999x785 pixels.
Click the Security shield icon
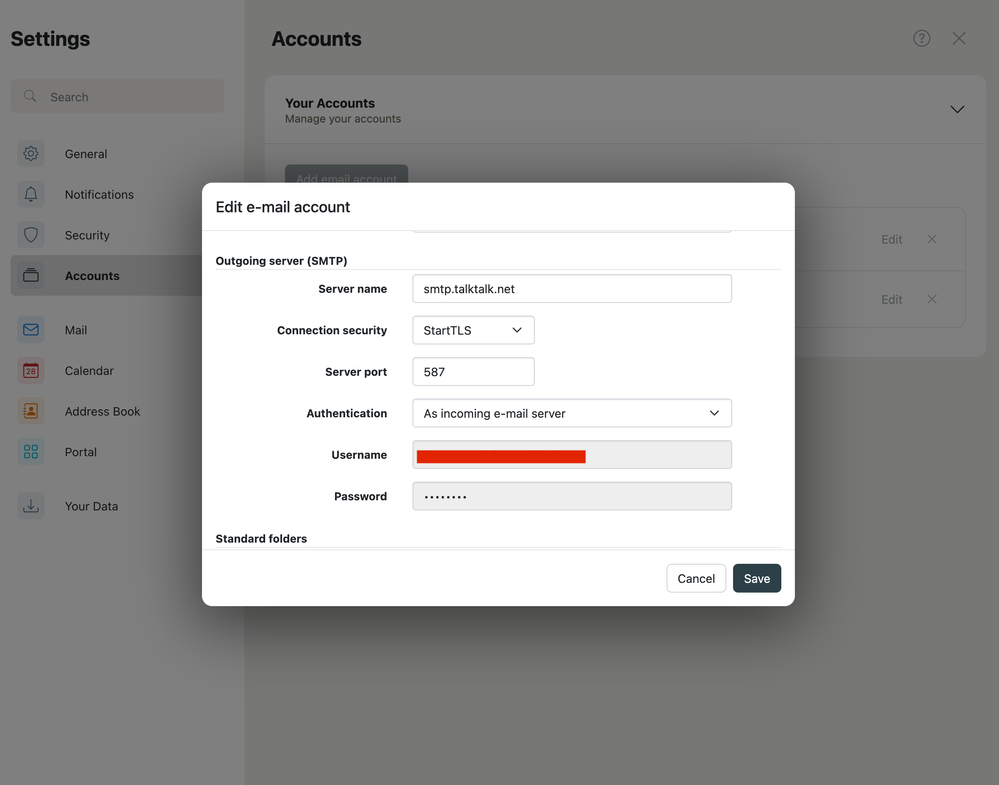tap(31, 235)
